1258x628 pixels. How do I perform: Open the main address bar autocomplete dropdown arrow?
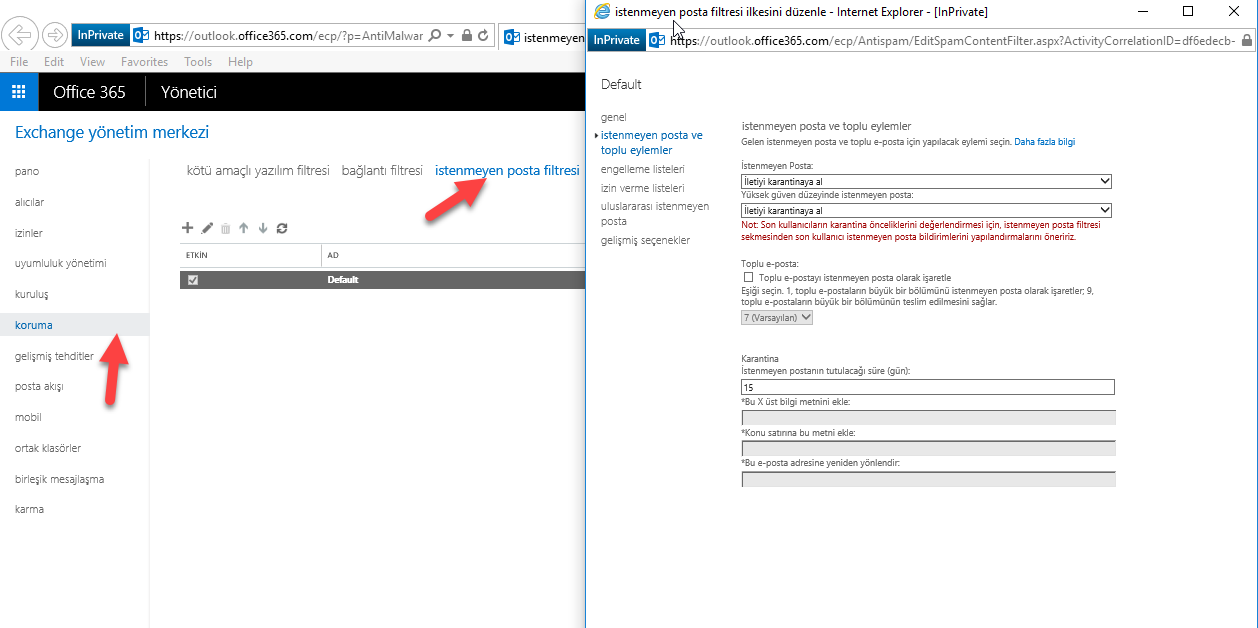coord(451,35)
